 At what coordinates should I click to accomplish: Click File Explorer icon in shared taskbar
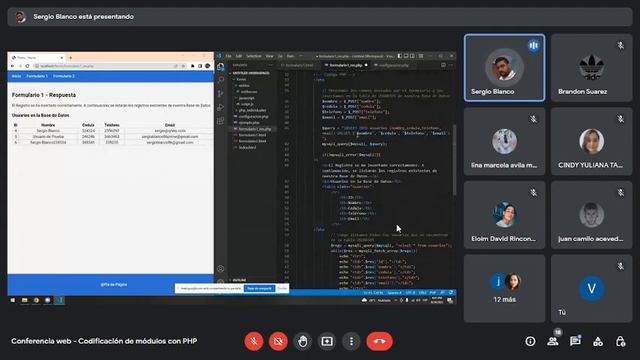[24, 300]
